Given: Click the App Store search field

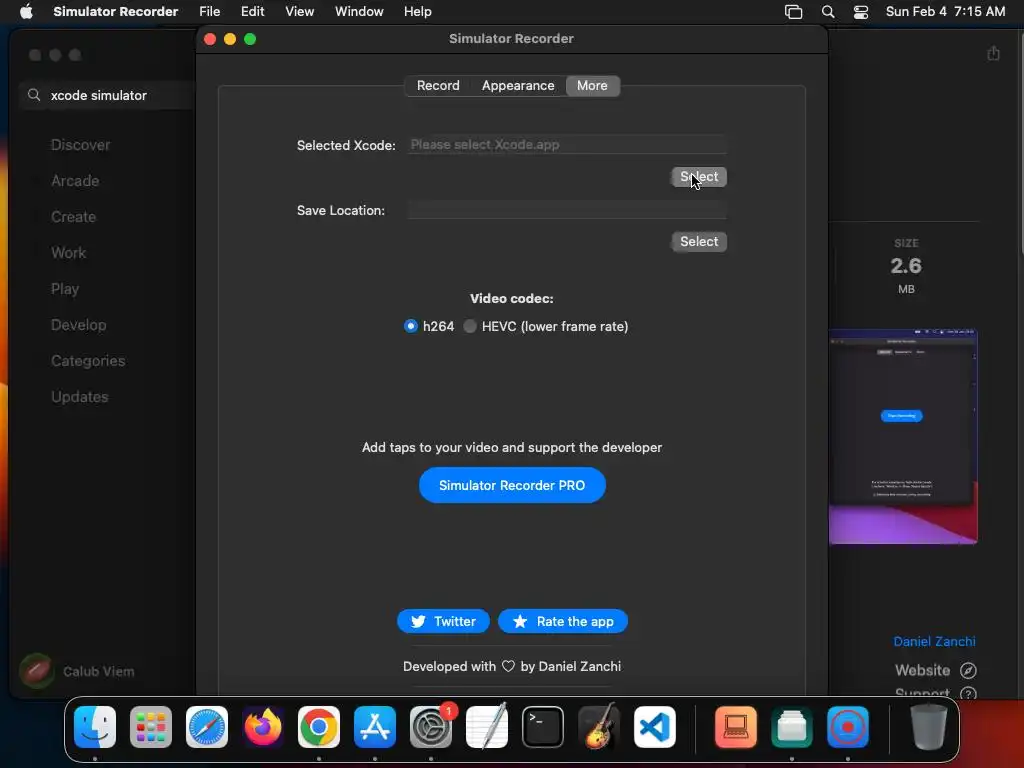Looking at the screenshot, I should pos(108,95).
